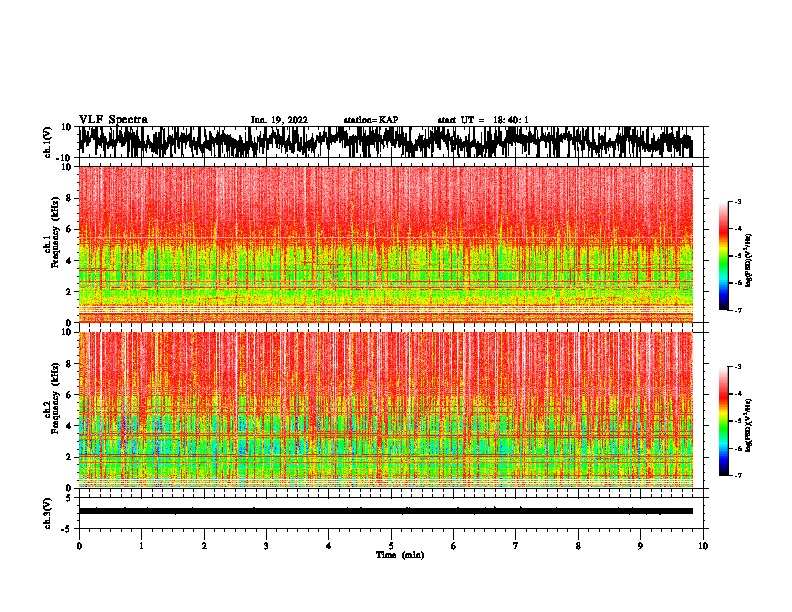The image size is (792, 612).
Task: Click time-axis tick label "3"
Action: pyautogui.click(x=266, y=546)
